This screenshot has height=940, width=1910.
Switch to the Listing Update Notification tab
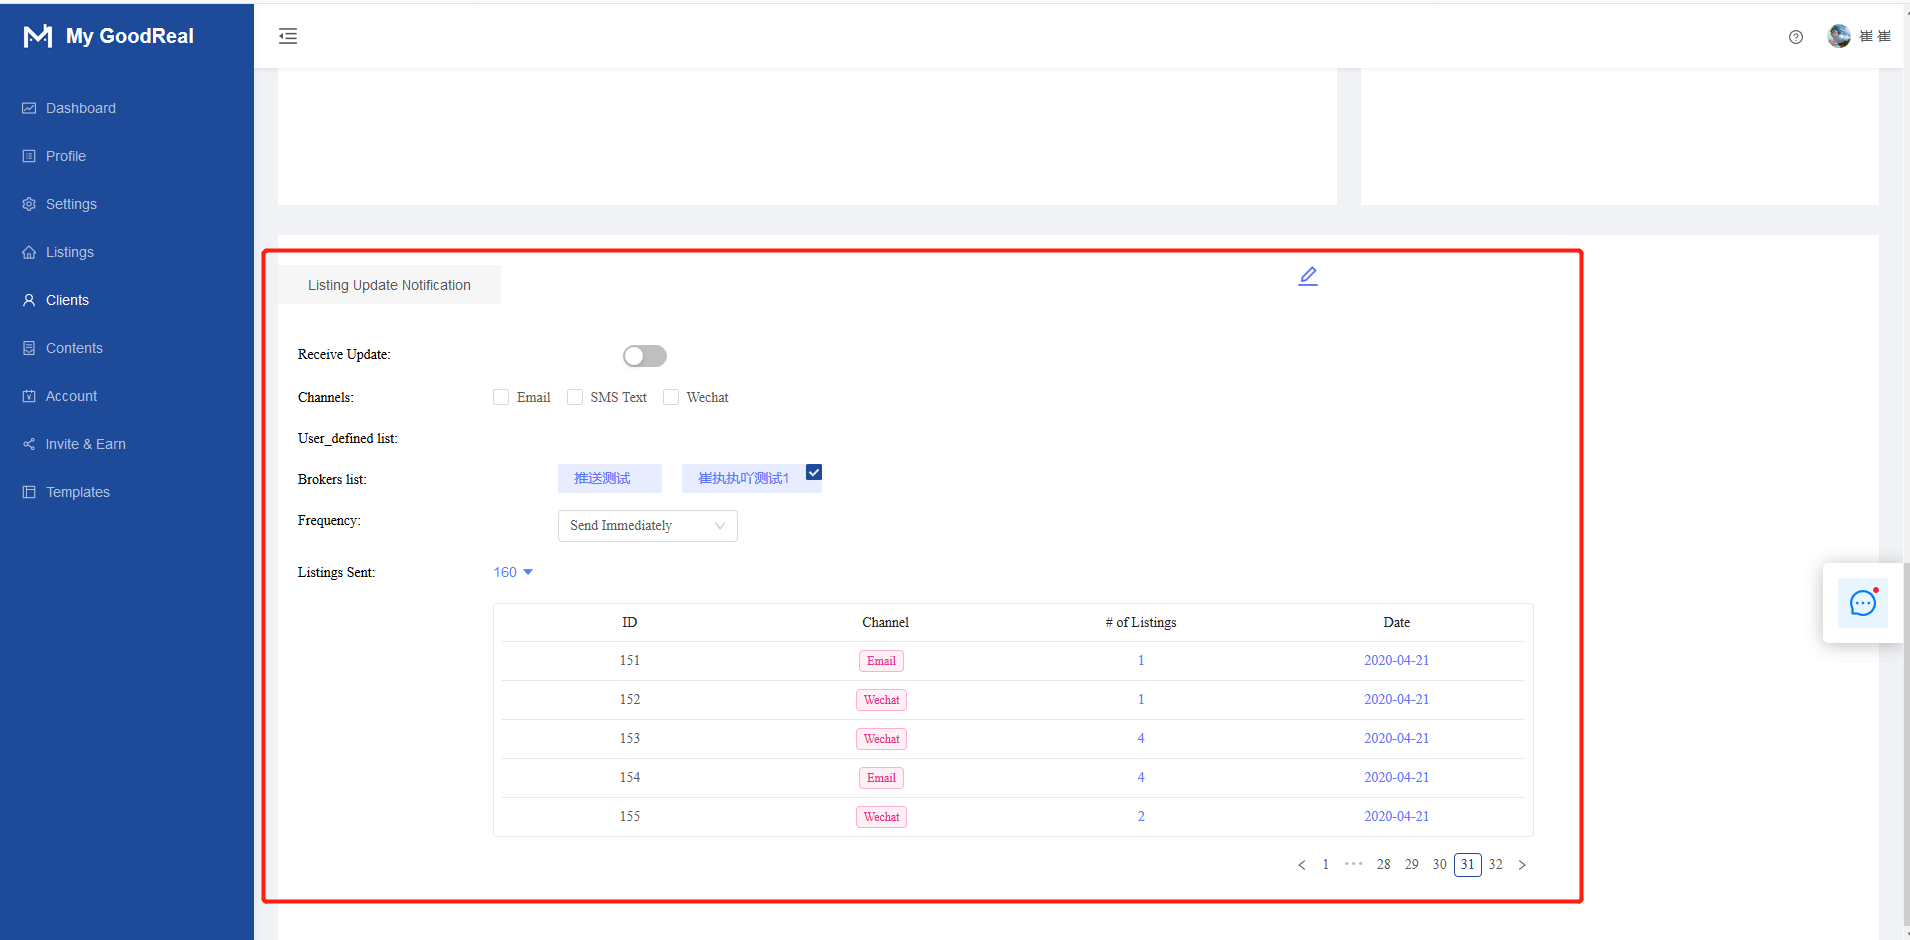(388, 284)
